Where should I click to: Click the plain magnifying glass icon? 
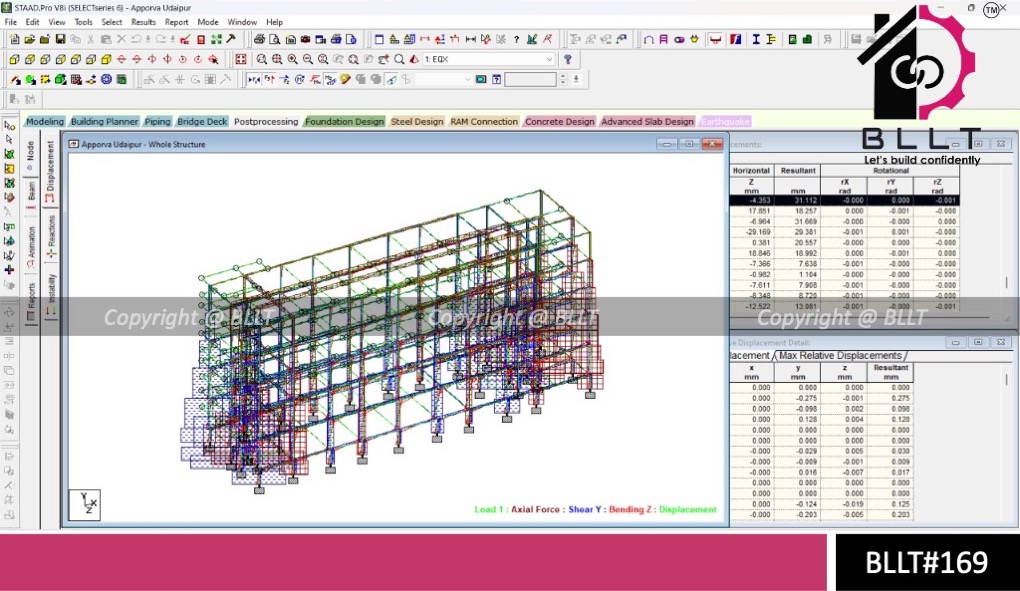399,59
